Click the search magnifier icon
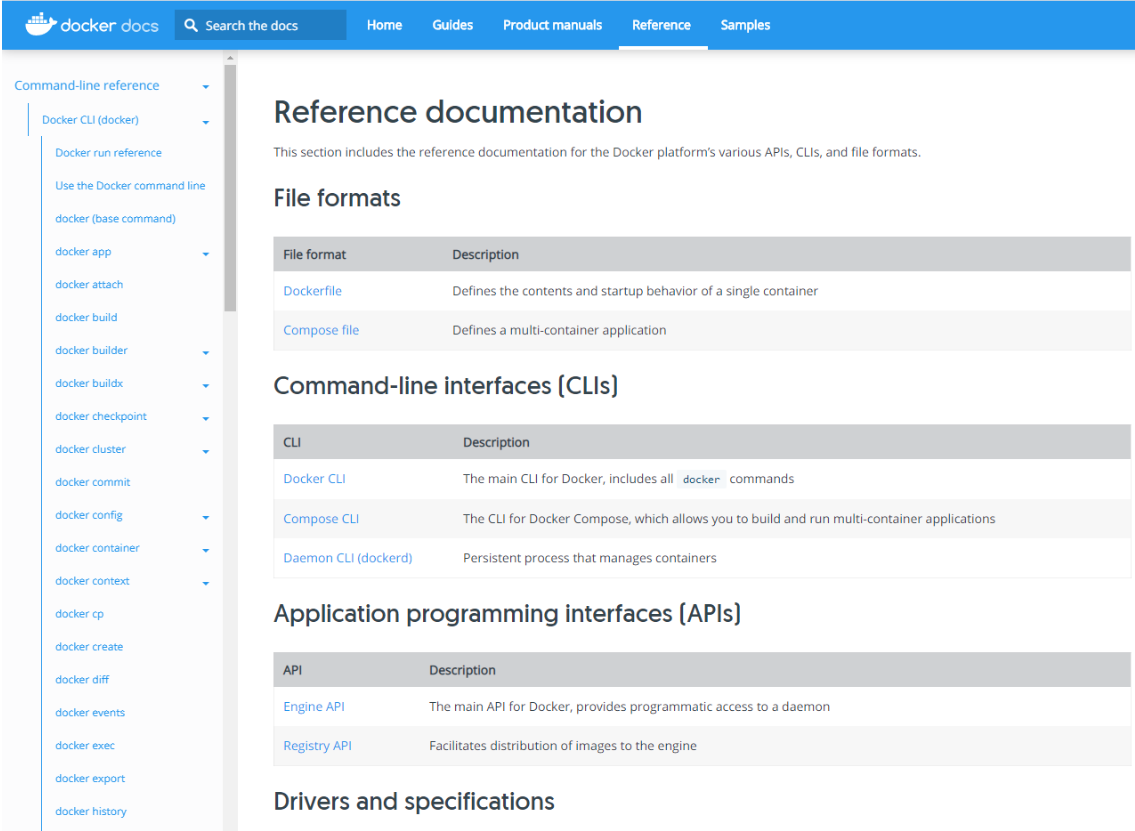Screen dimensions: 1135x831 (x=191, y=25)
